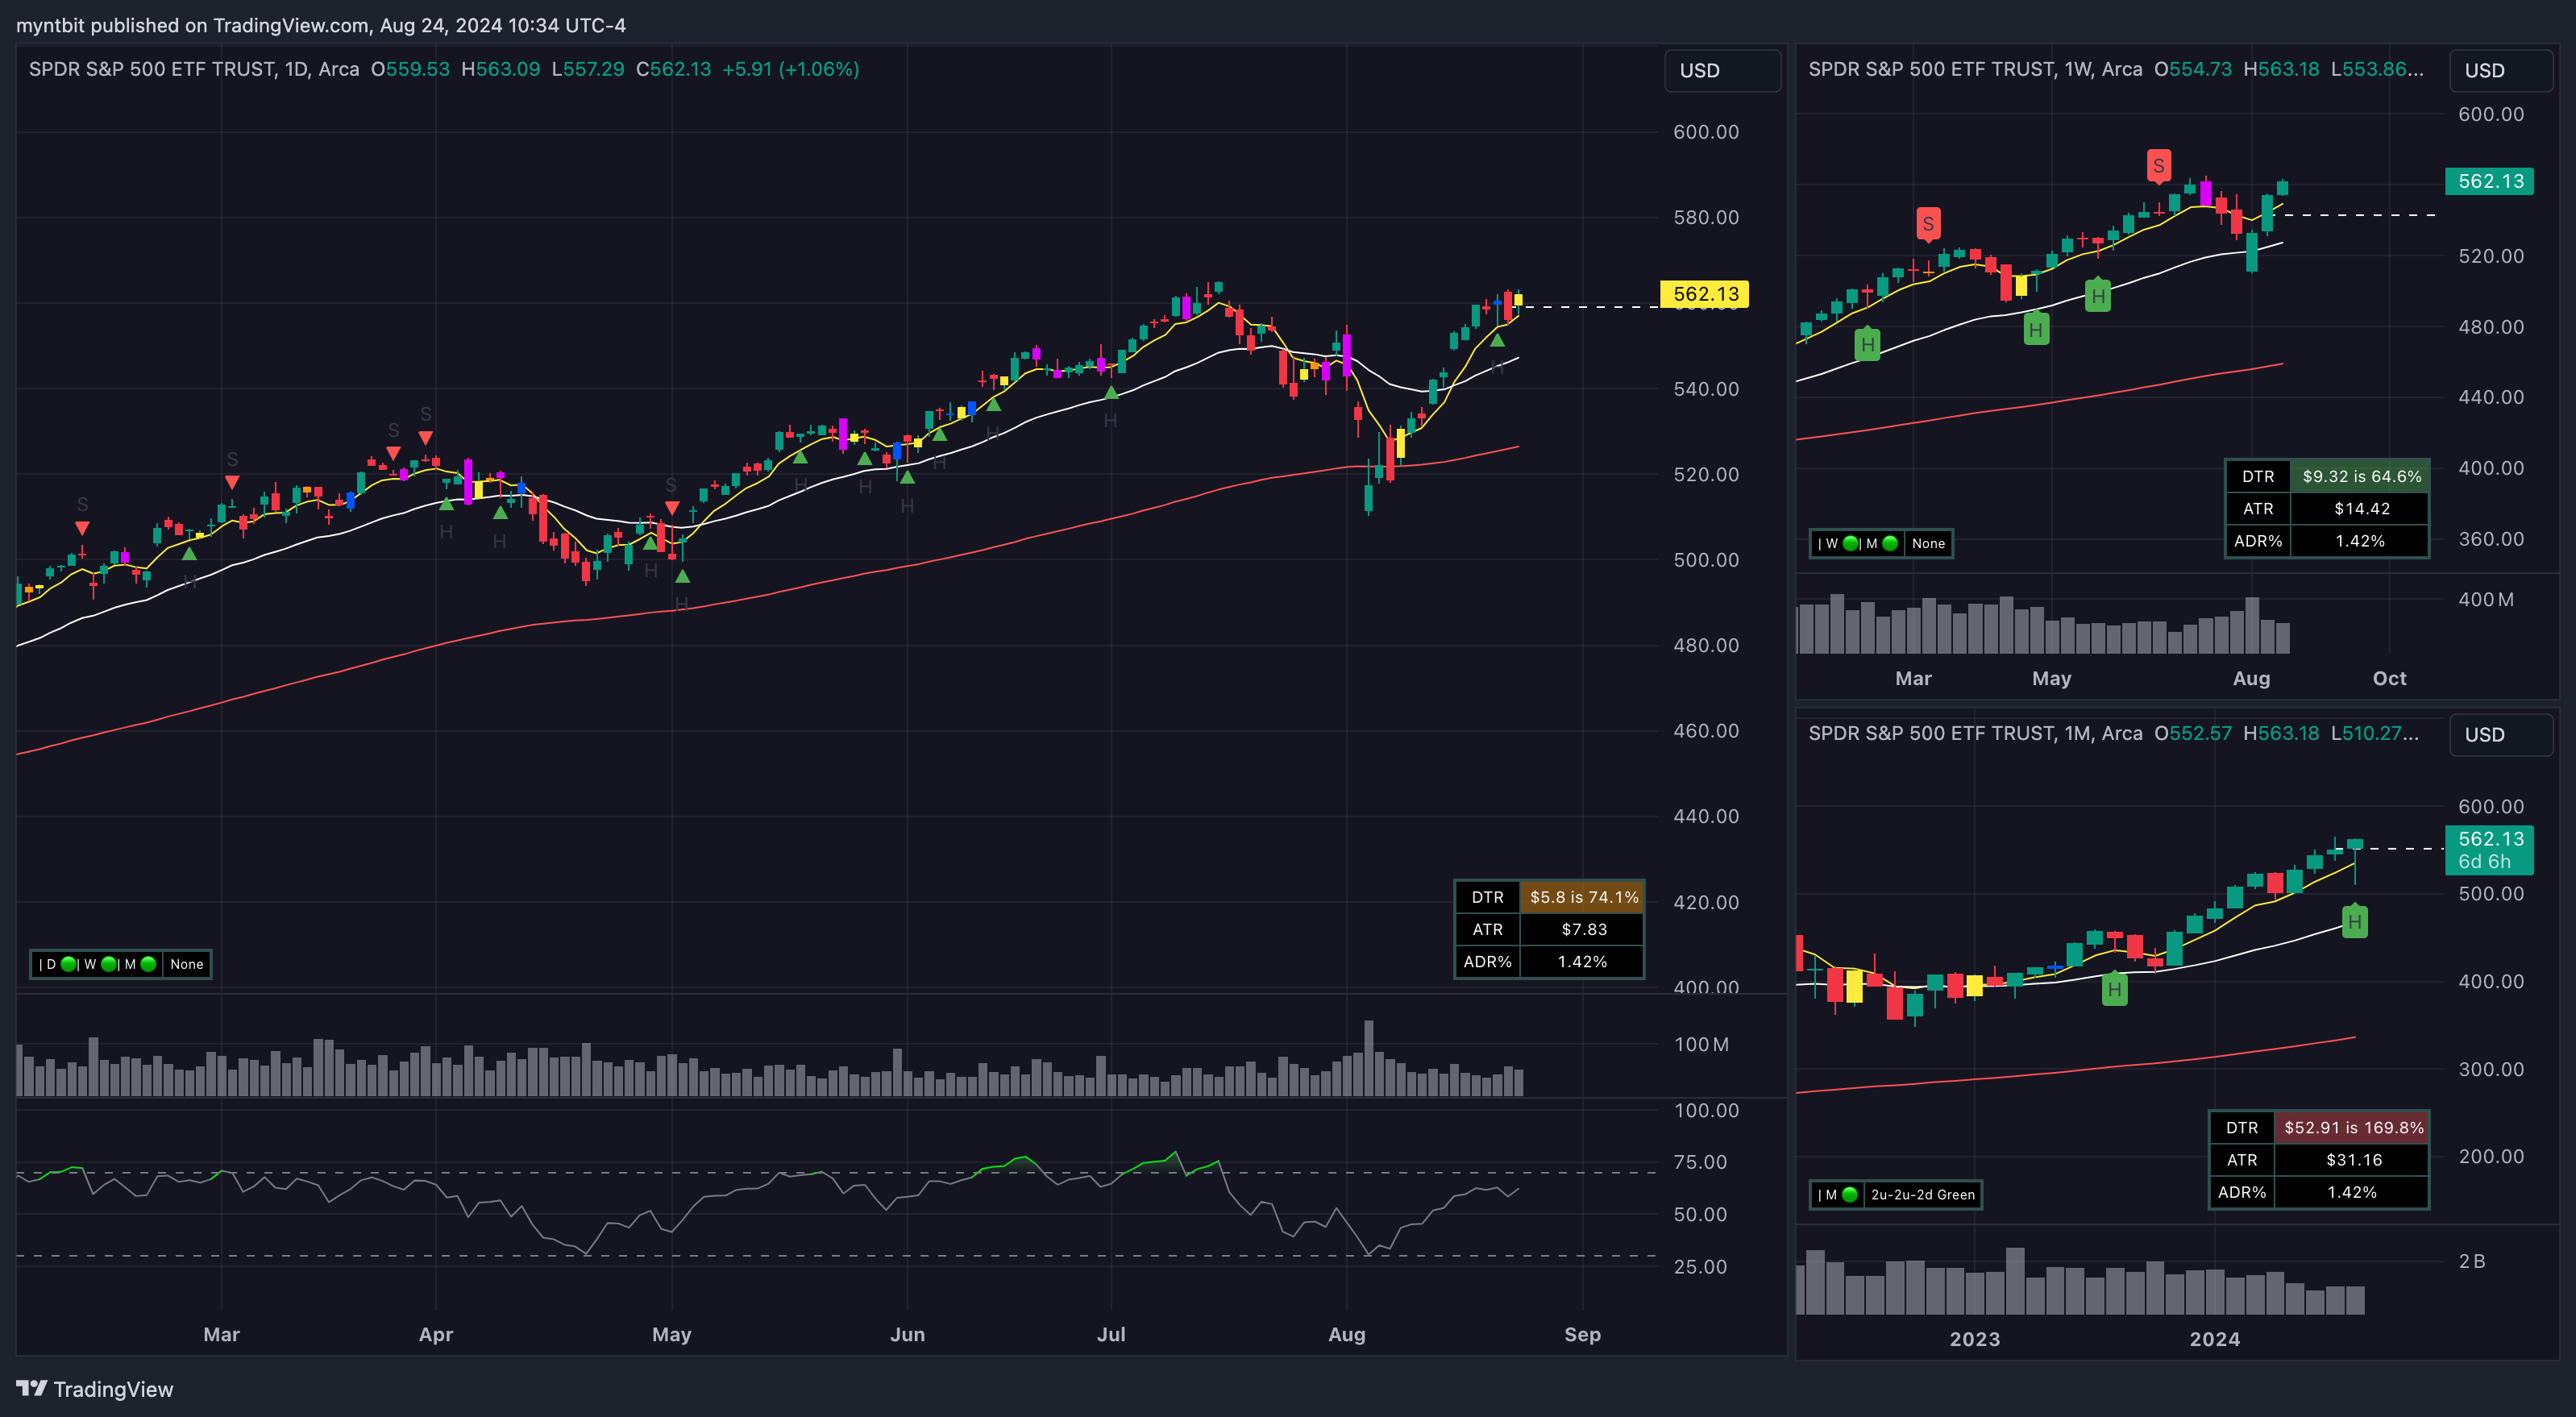
Task: Click the middle green H marker on weekly chart
Action: pyautogui.click(x=2036, y=329)
